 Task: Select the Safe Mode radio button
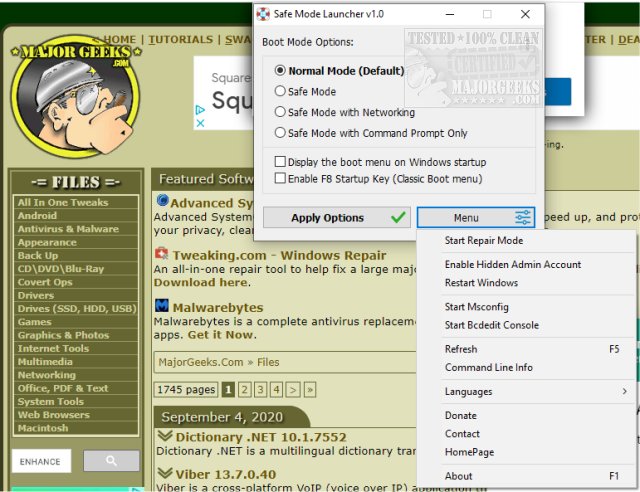coord(280,91)
